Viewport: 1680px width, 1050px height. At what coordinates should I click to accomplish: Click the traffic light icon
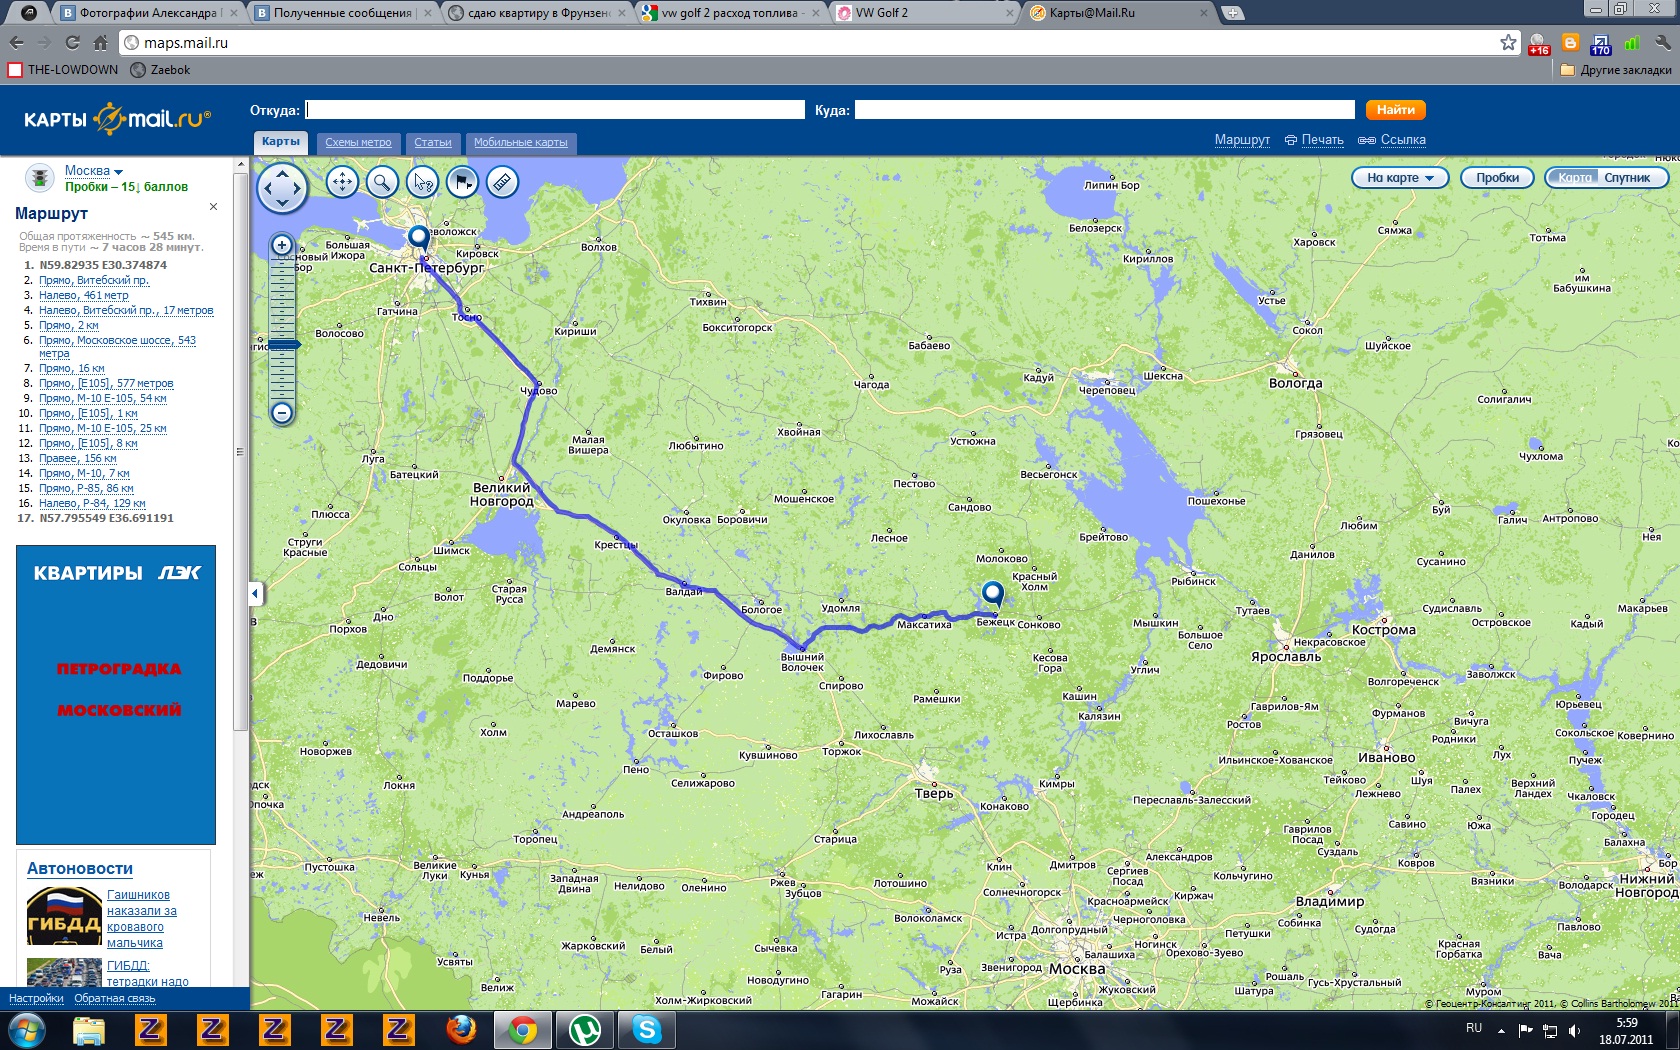click(x=39, y=178)
